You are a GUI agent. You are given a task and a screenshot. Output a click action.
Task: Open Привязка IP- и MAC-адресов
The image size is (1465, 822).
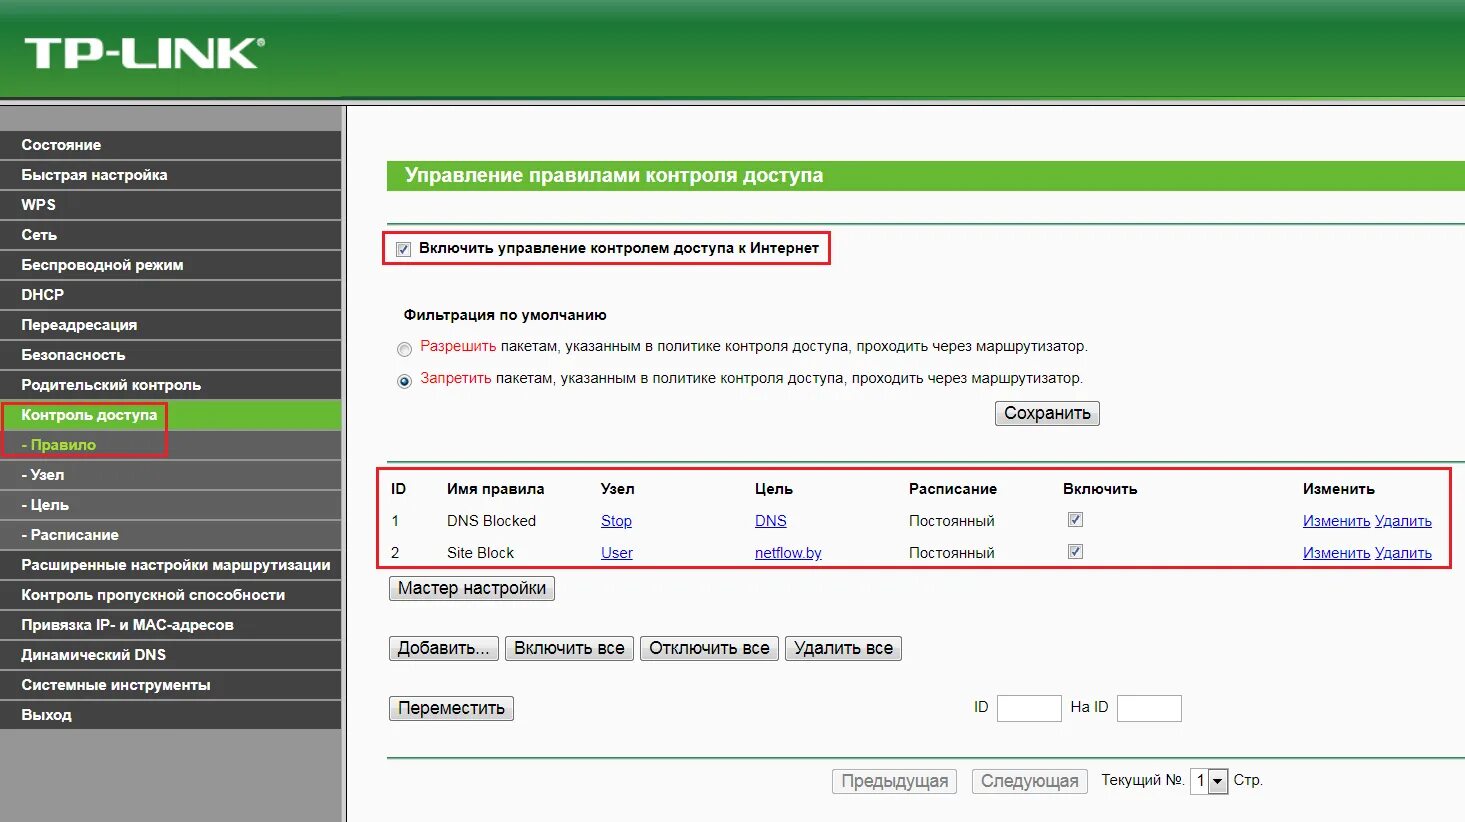[x=170, y=625]
